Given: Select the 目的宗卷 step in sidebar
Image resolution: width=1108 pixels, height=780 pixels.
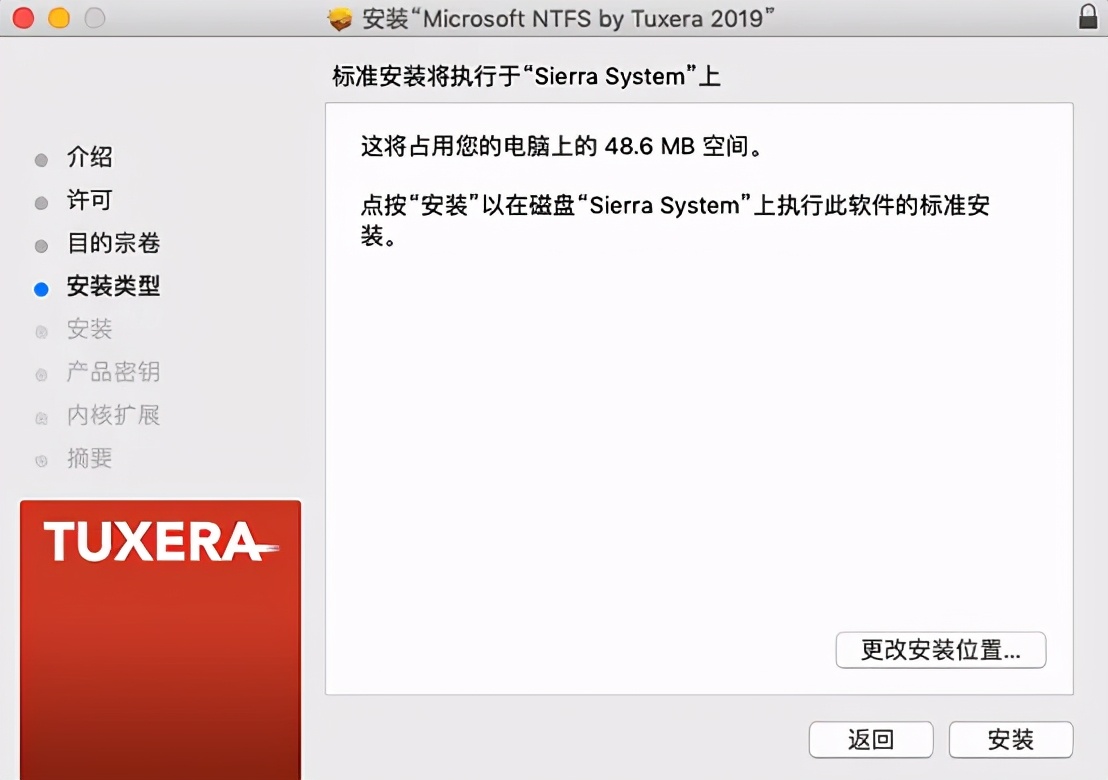Looking at the screenshot, I should pyautogui.click(x=113, y=243).
